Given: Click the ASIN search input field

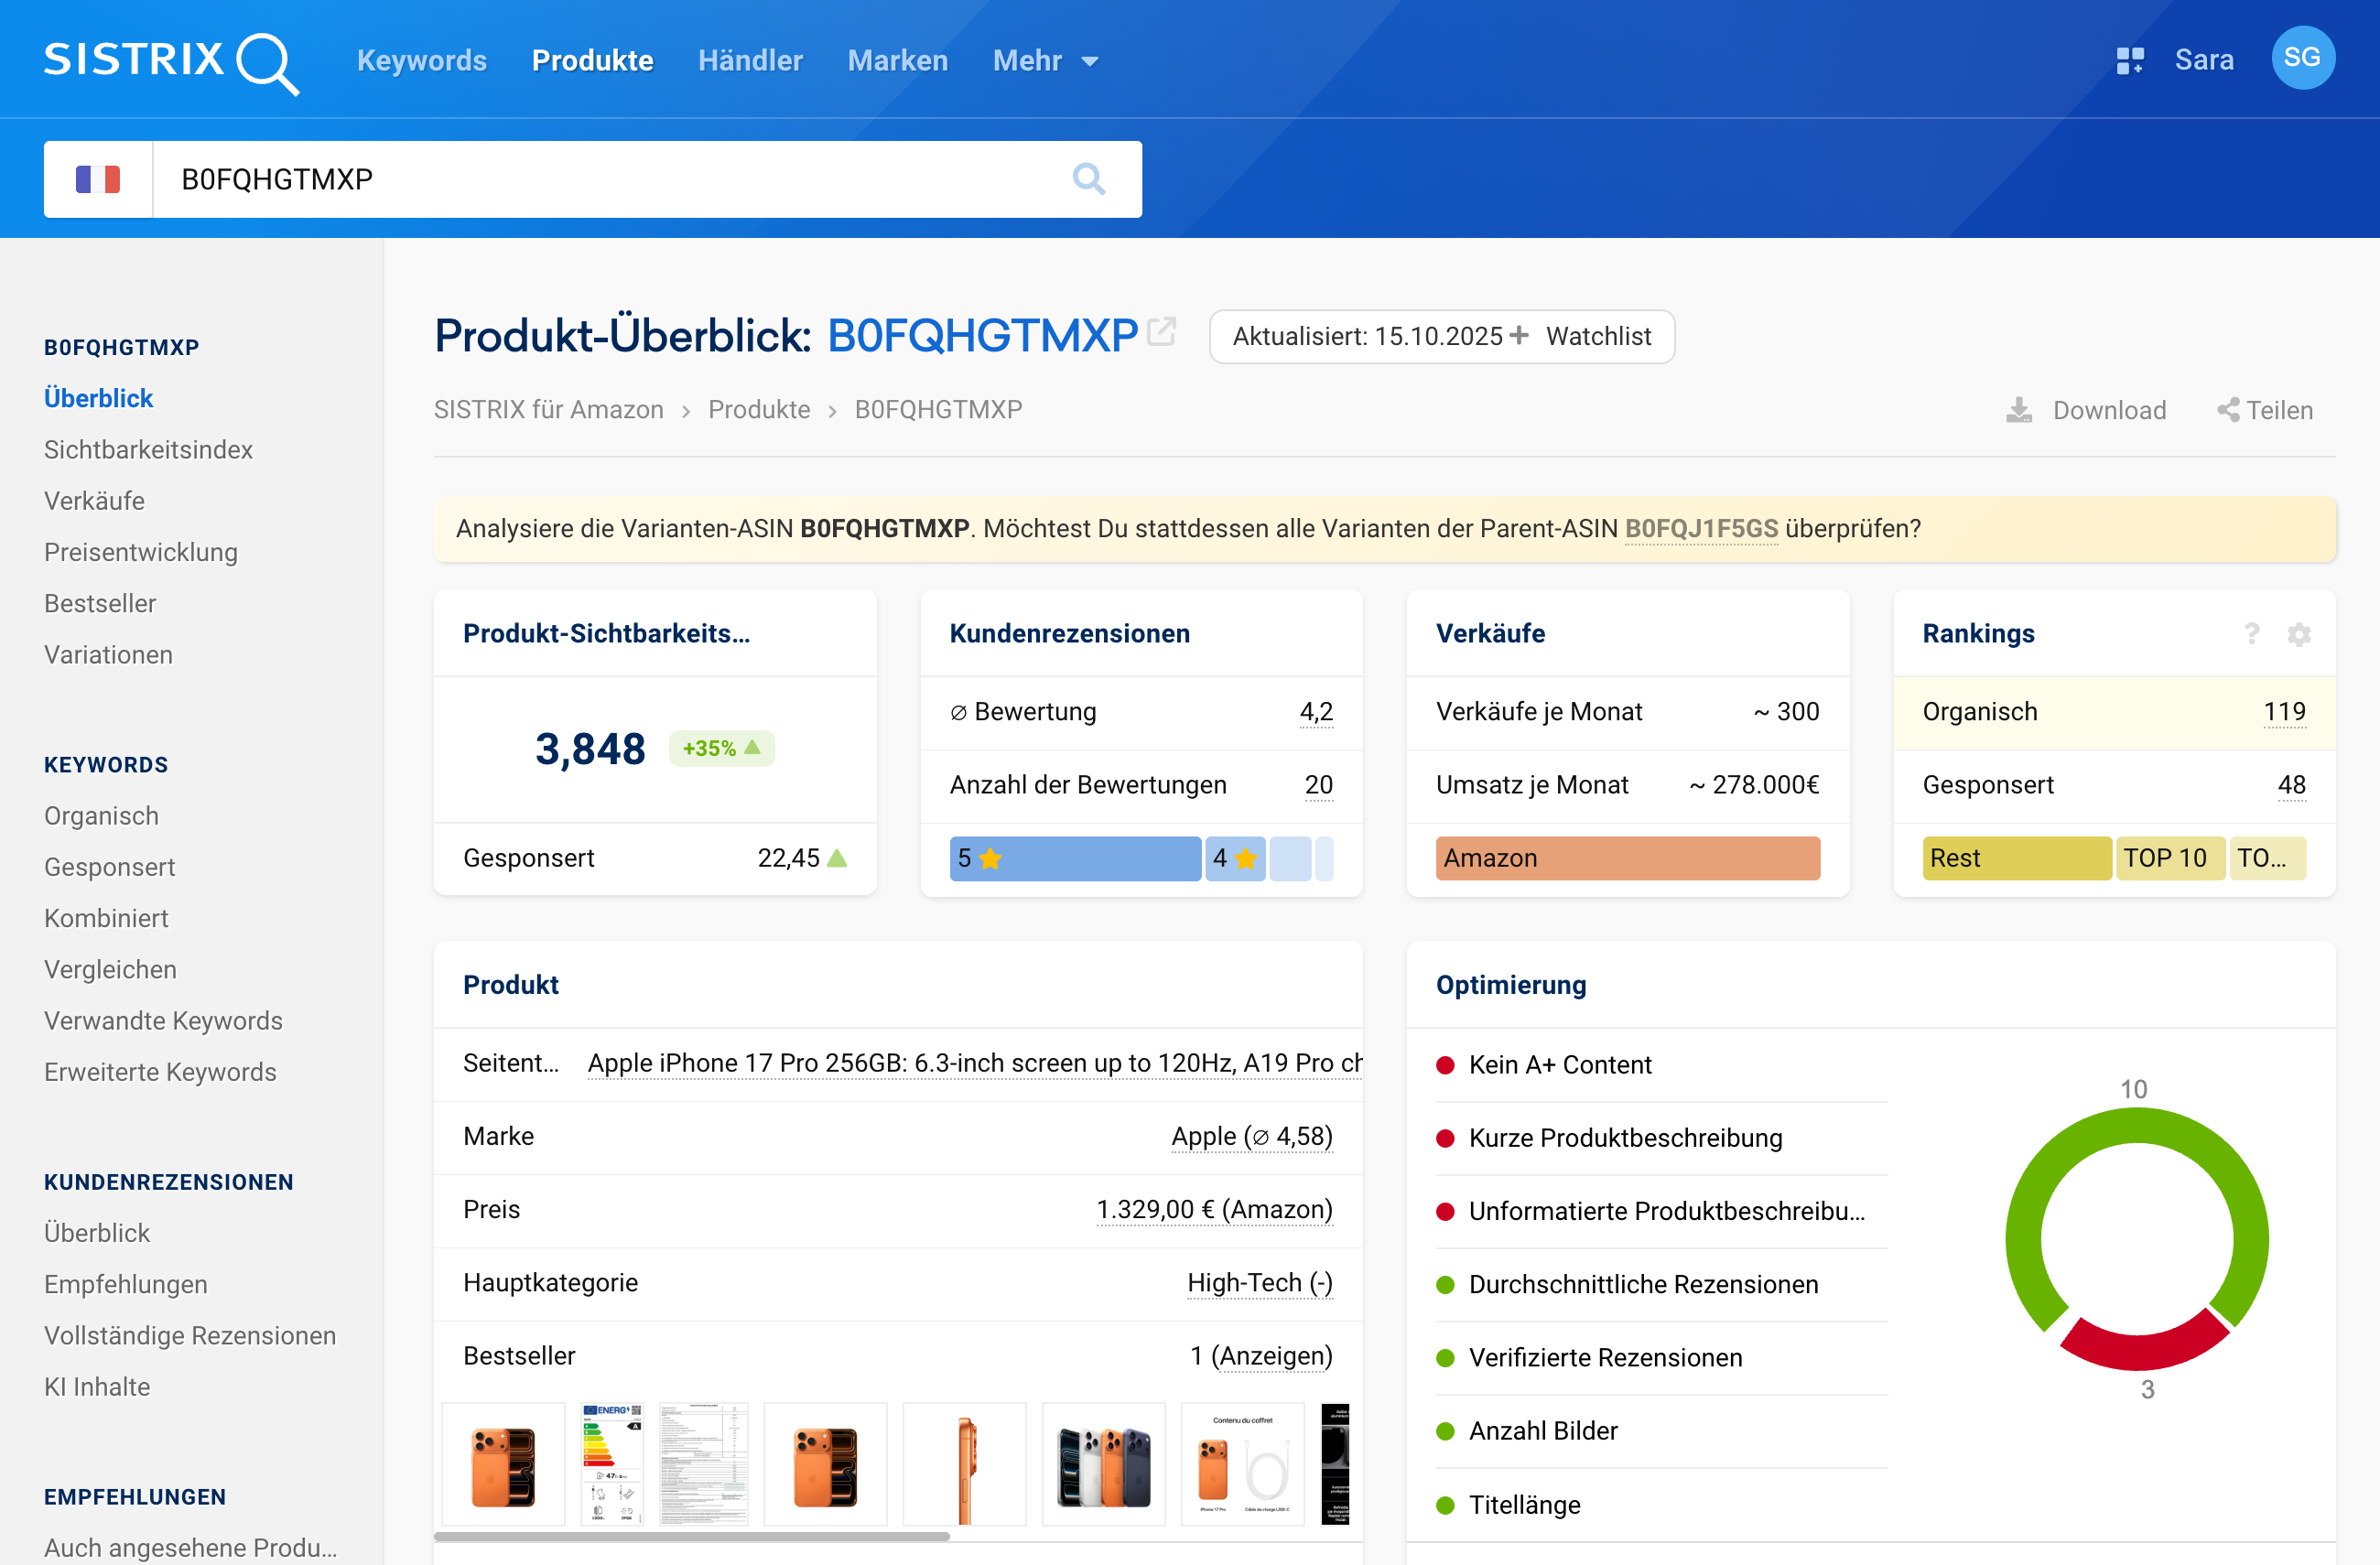Looking at the screenshot, I should tap(600, 179).
